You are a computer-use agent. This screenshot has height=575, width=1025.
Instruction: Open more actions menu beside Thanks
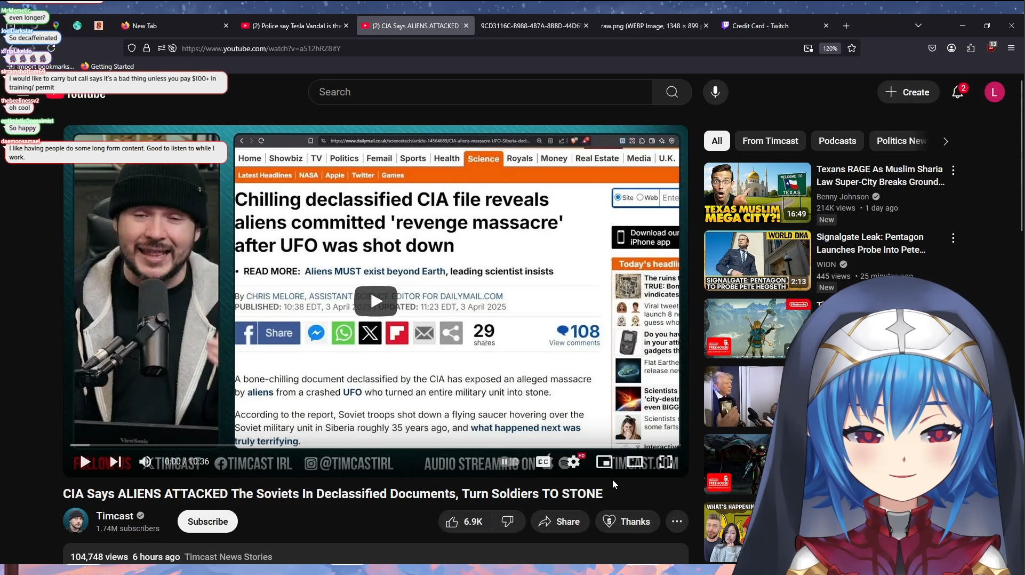[677, 521]
